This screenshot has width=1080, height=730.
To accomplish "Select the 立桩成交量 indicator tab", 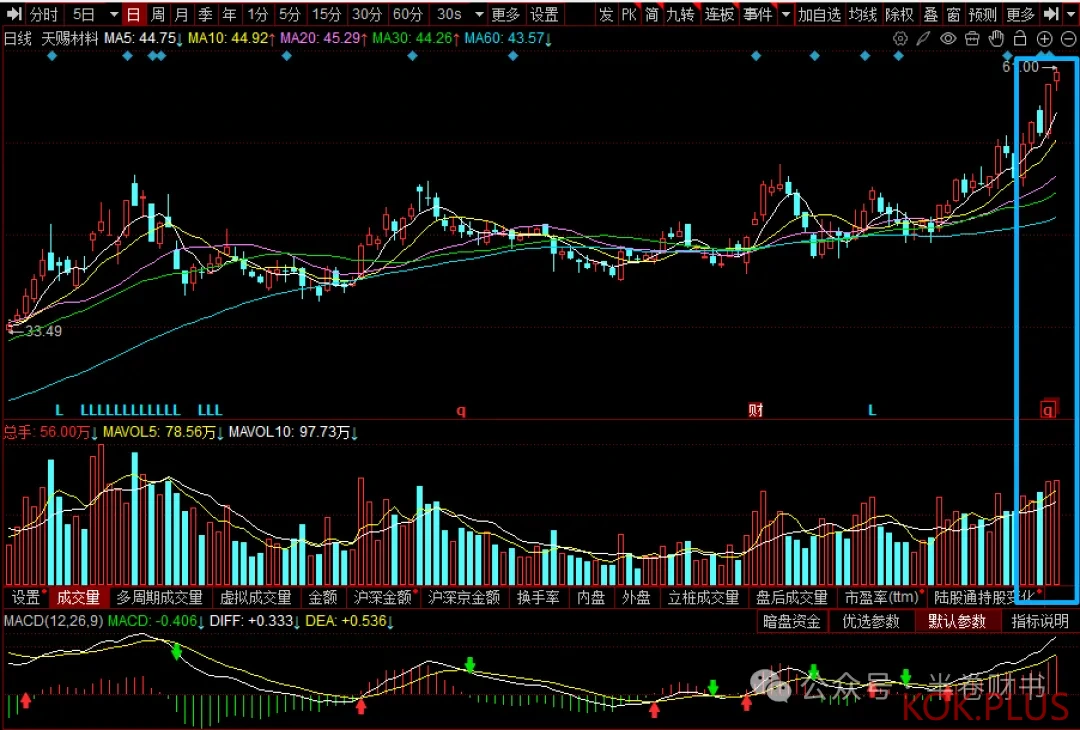I will pos(703,597).
